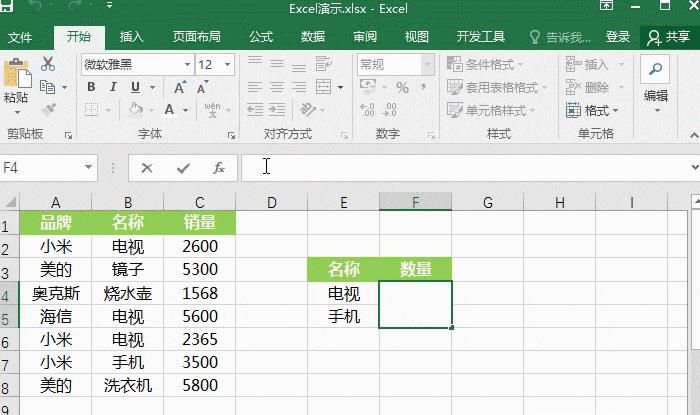Click the Cut scissors icon
This screenshot has width=700, height=415.
[x=48, y=64]
